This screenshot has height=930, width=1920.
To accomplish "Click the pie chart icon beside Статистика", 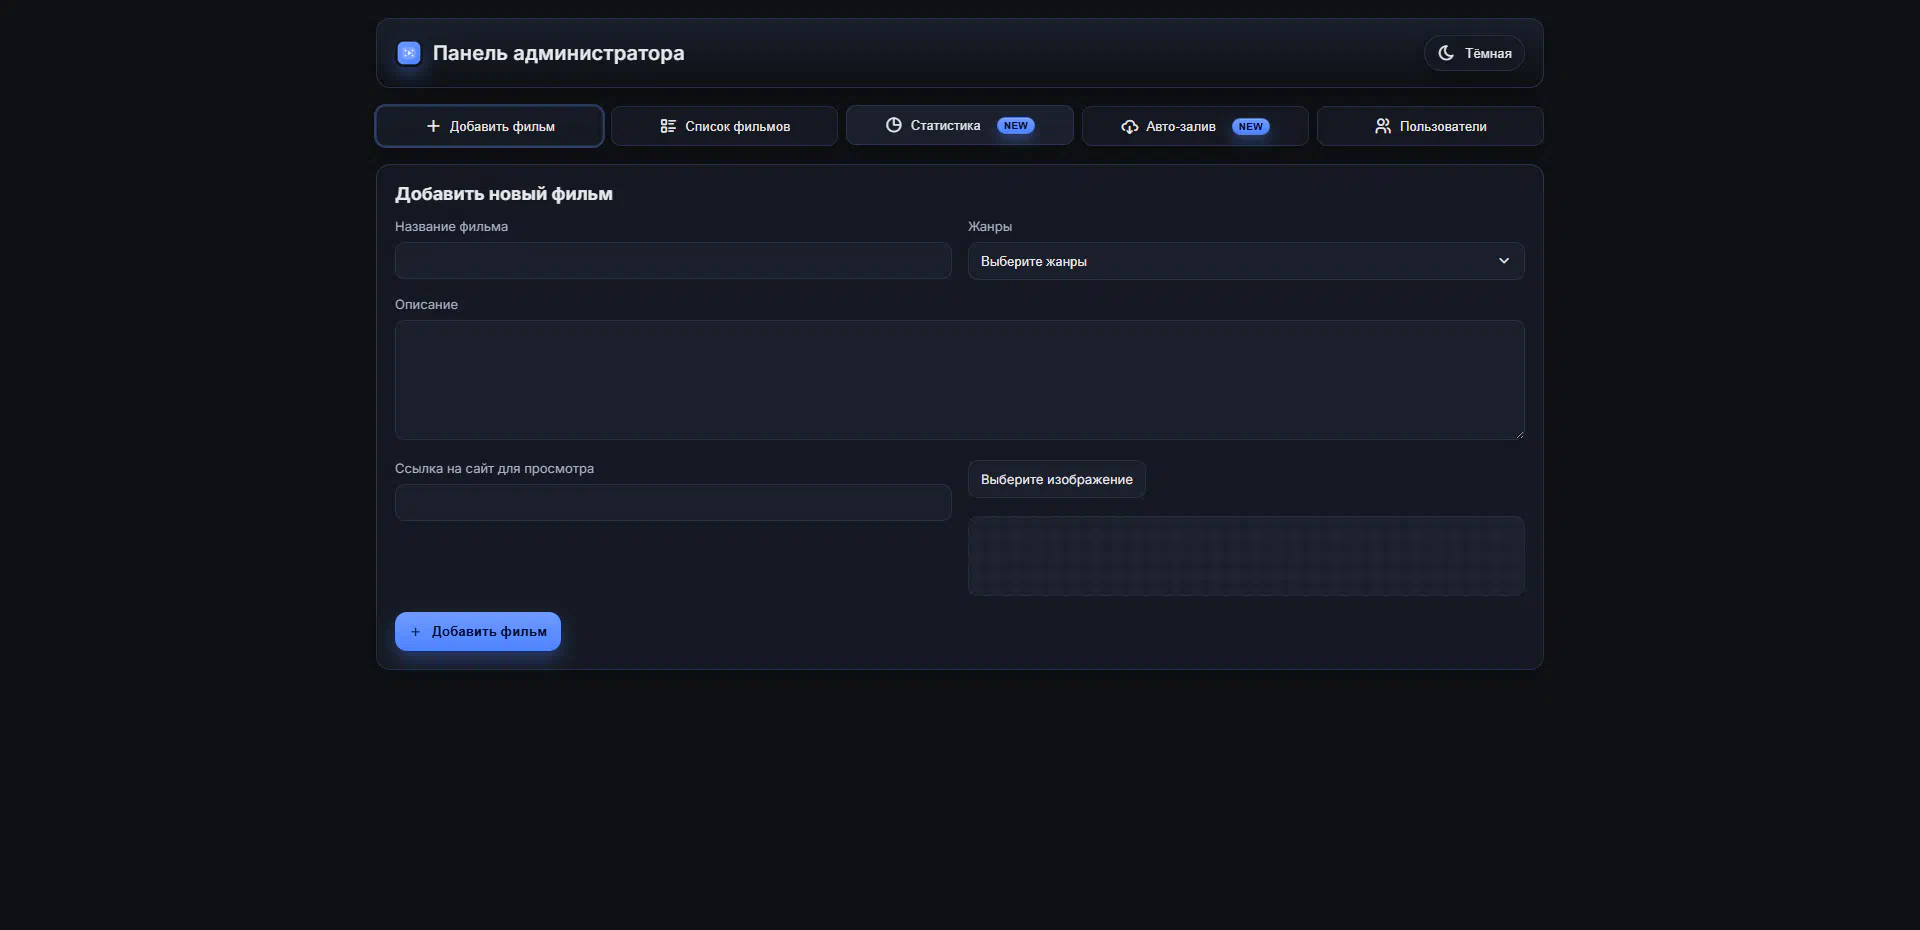I will 893,125.
